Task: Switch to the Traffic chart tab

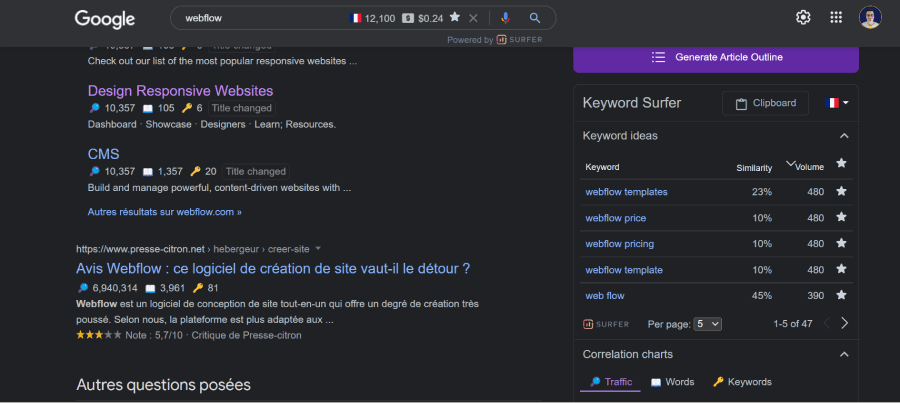Action: (x=611, y=382)
